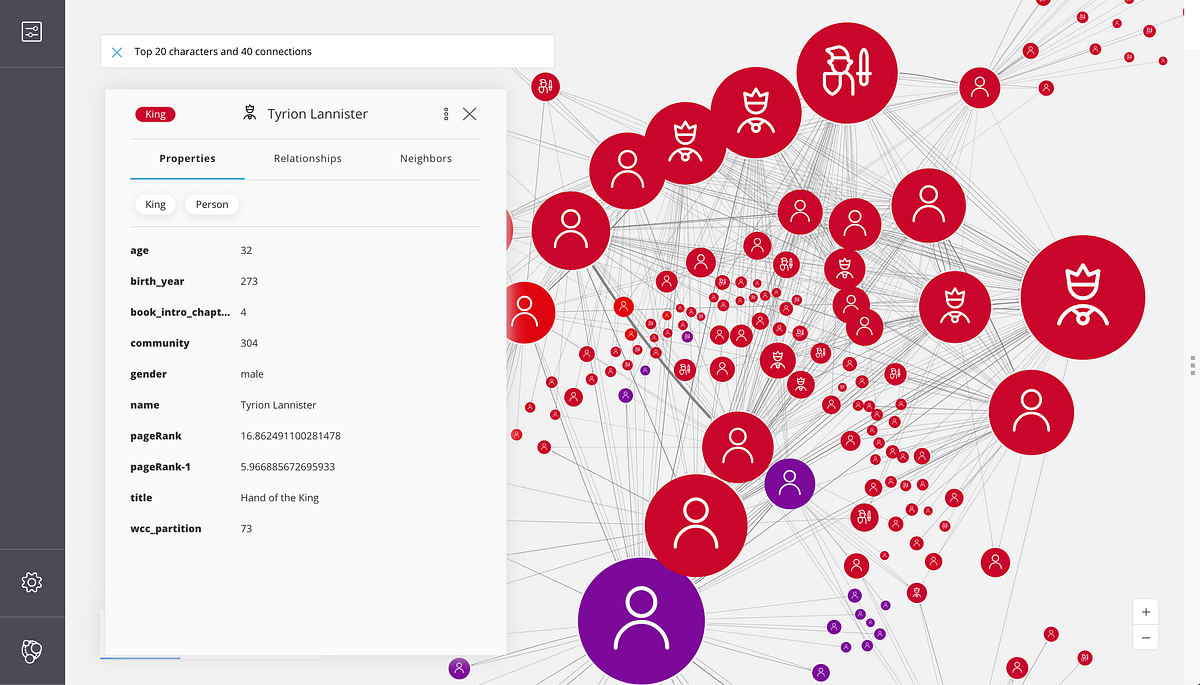Click the red King badge in the panel header
The image size is (1200, 685).
coord(155,113)
